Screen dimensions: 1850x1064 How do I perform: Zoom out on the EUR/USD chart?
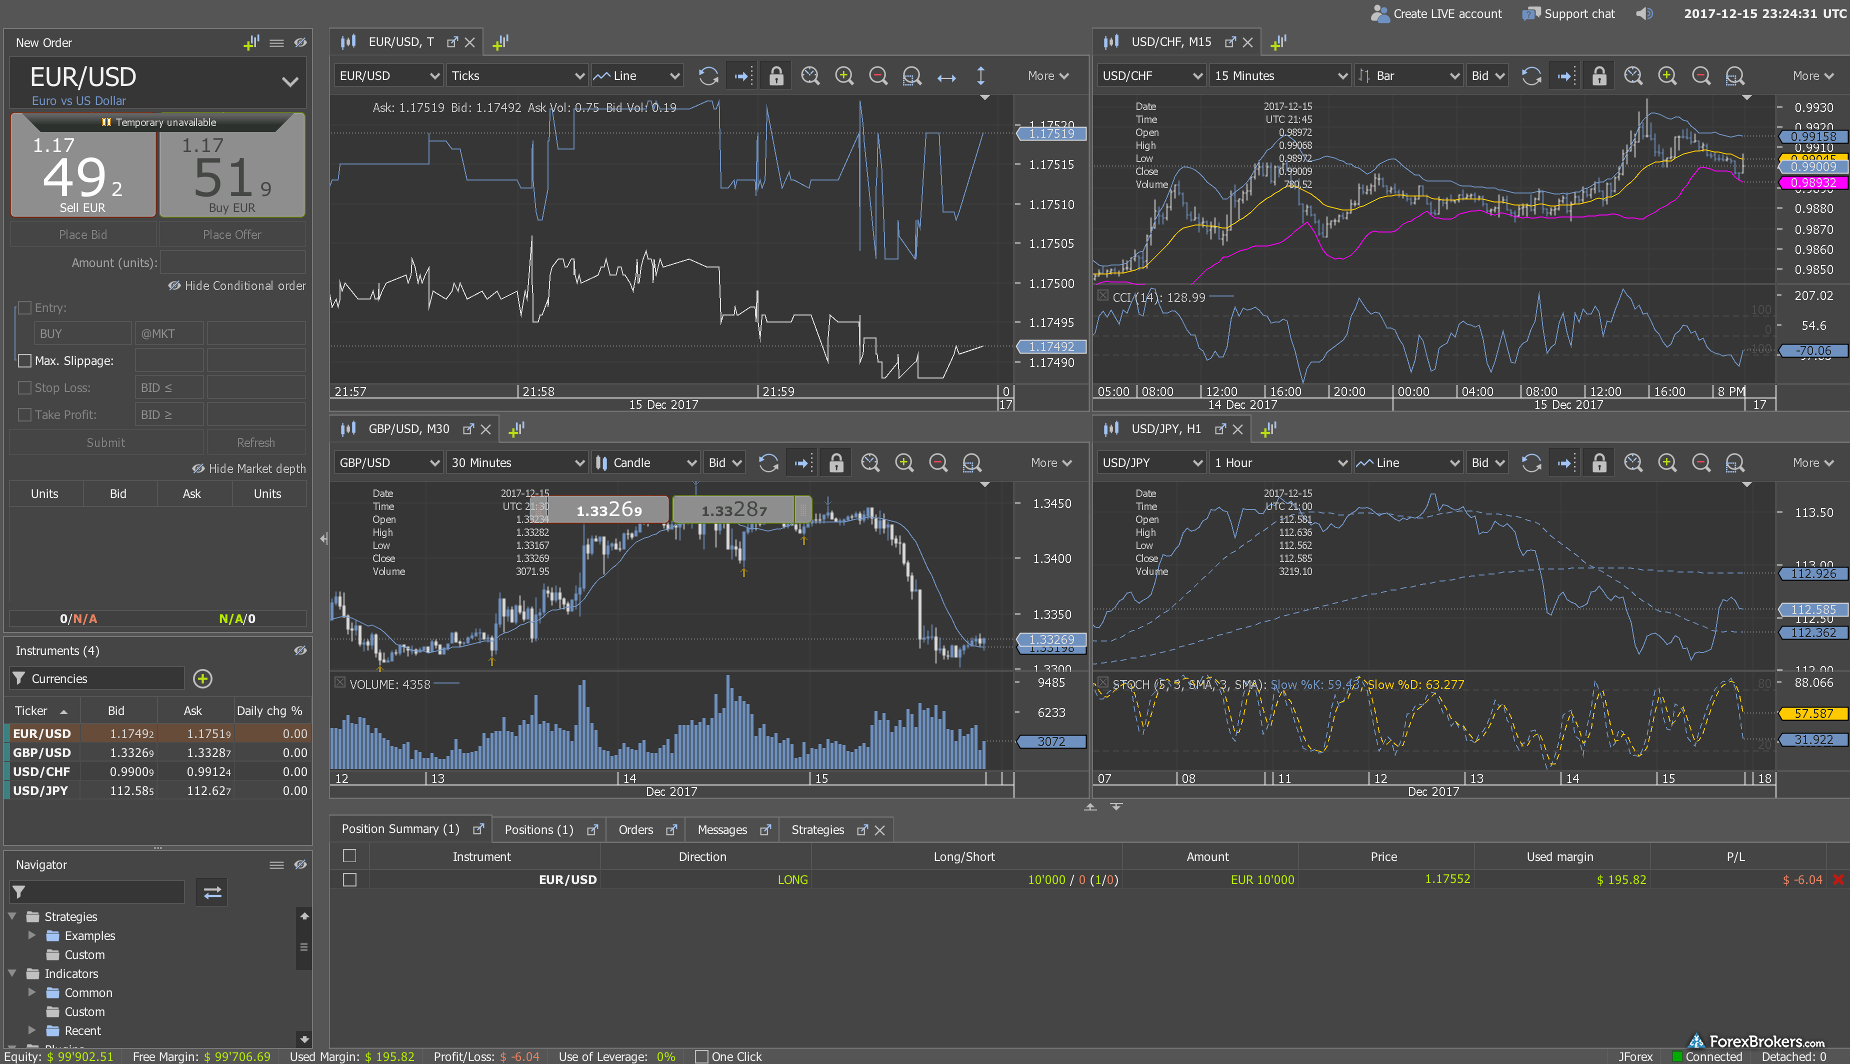878,76
